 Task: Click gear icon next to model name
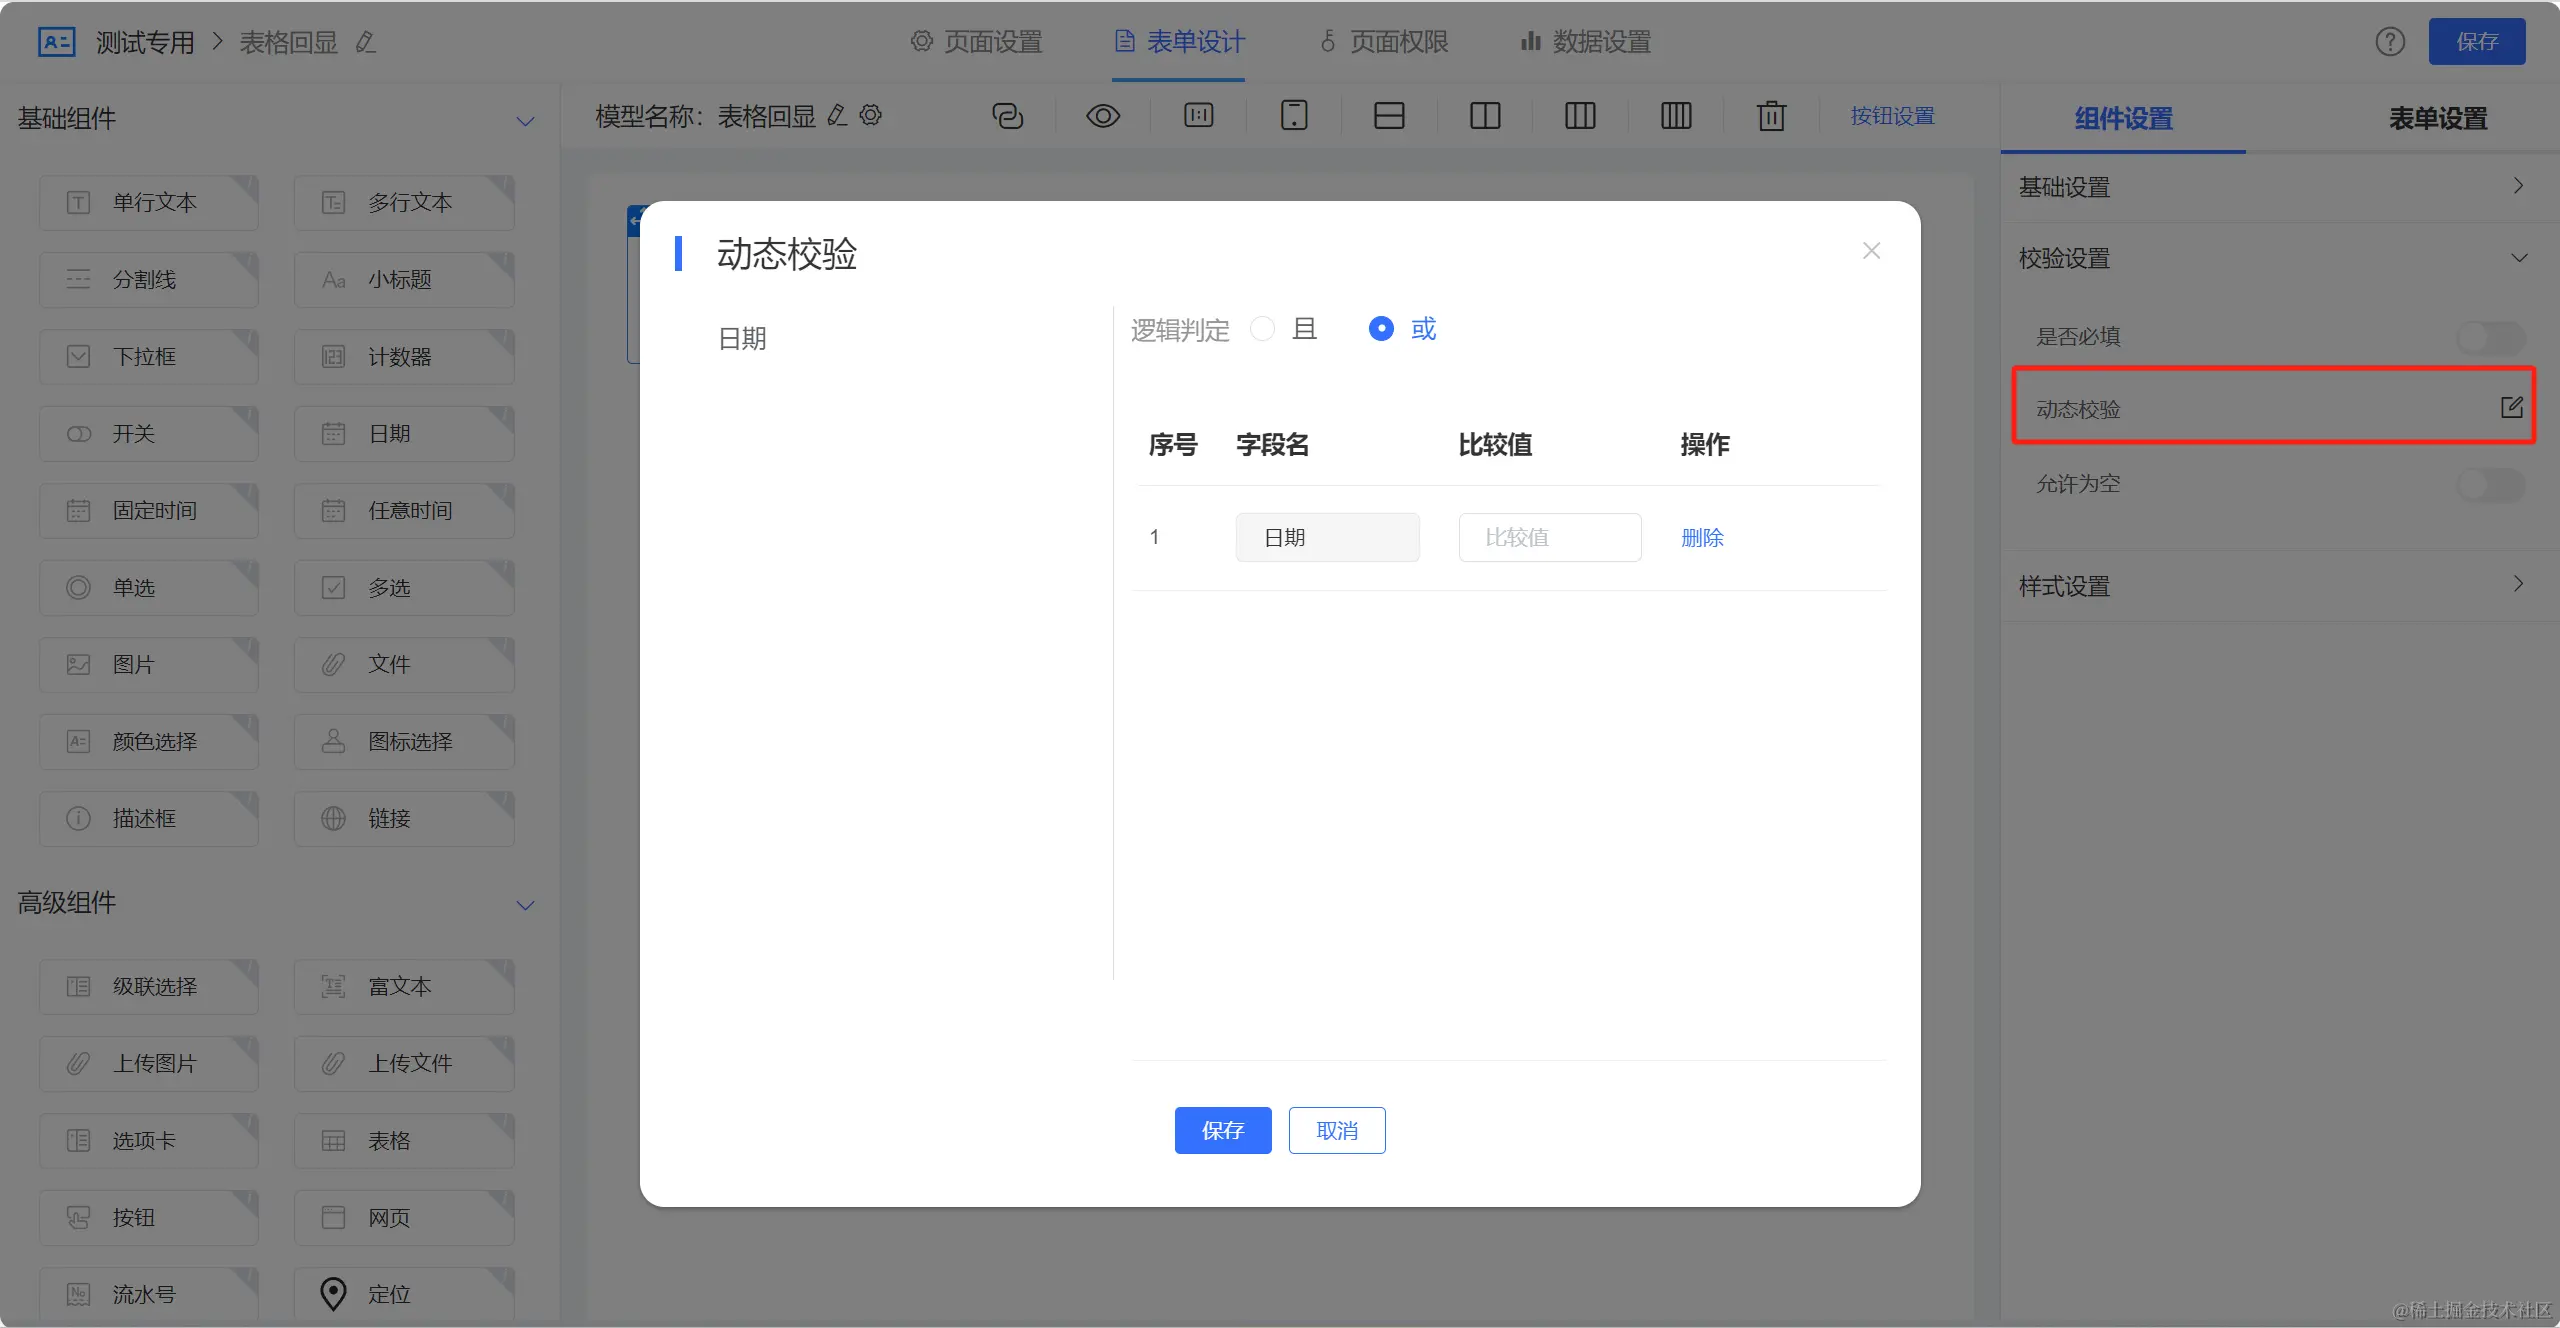(x=871, y=115)
